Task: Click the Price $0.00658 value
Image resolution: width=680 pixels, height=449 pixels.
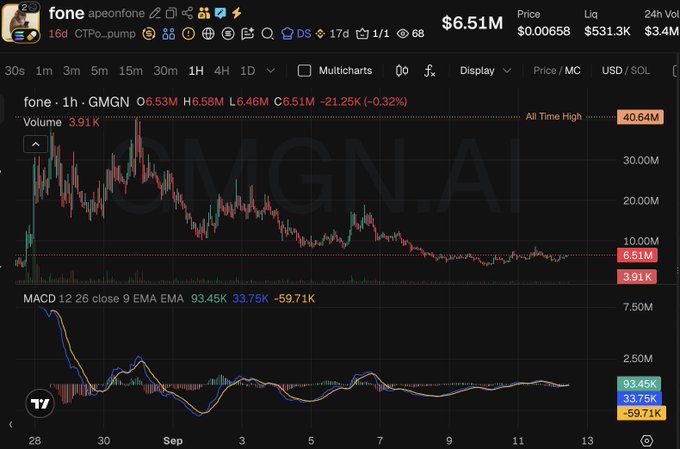Action: click(543, 31)
